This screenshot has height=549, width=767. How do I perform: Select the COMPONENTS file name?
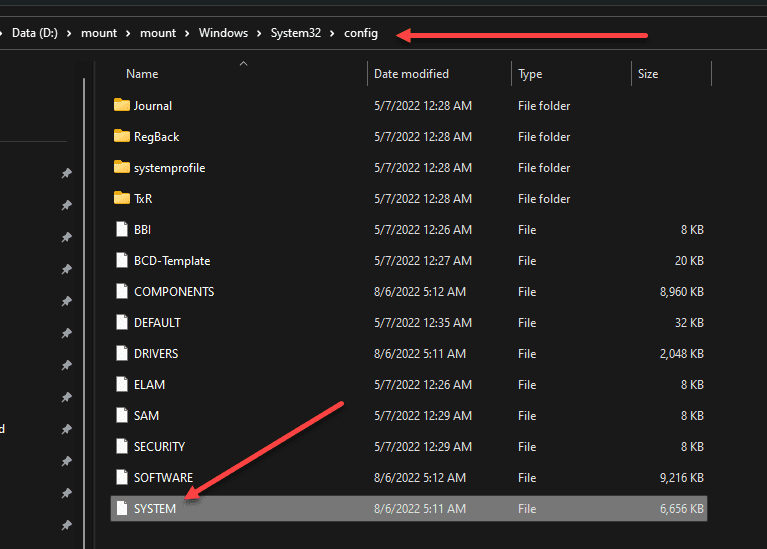(x=174, y=291)
